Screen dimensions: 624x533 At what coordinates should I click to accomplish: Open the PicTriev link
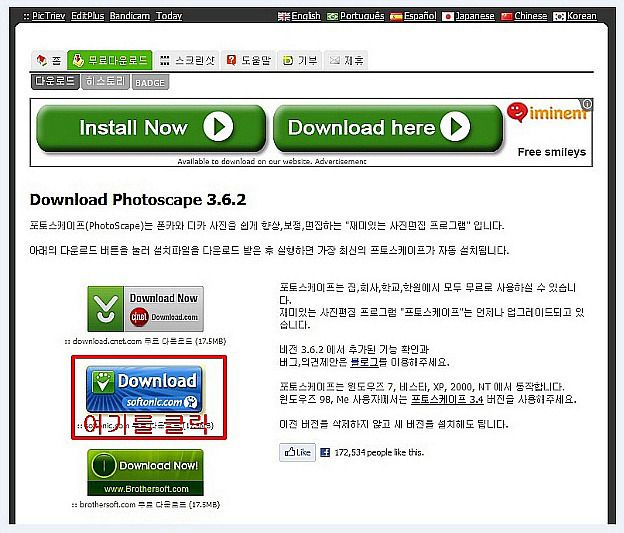(x=48, y=16)
